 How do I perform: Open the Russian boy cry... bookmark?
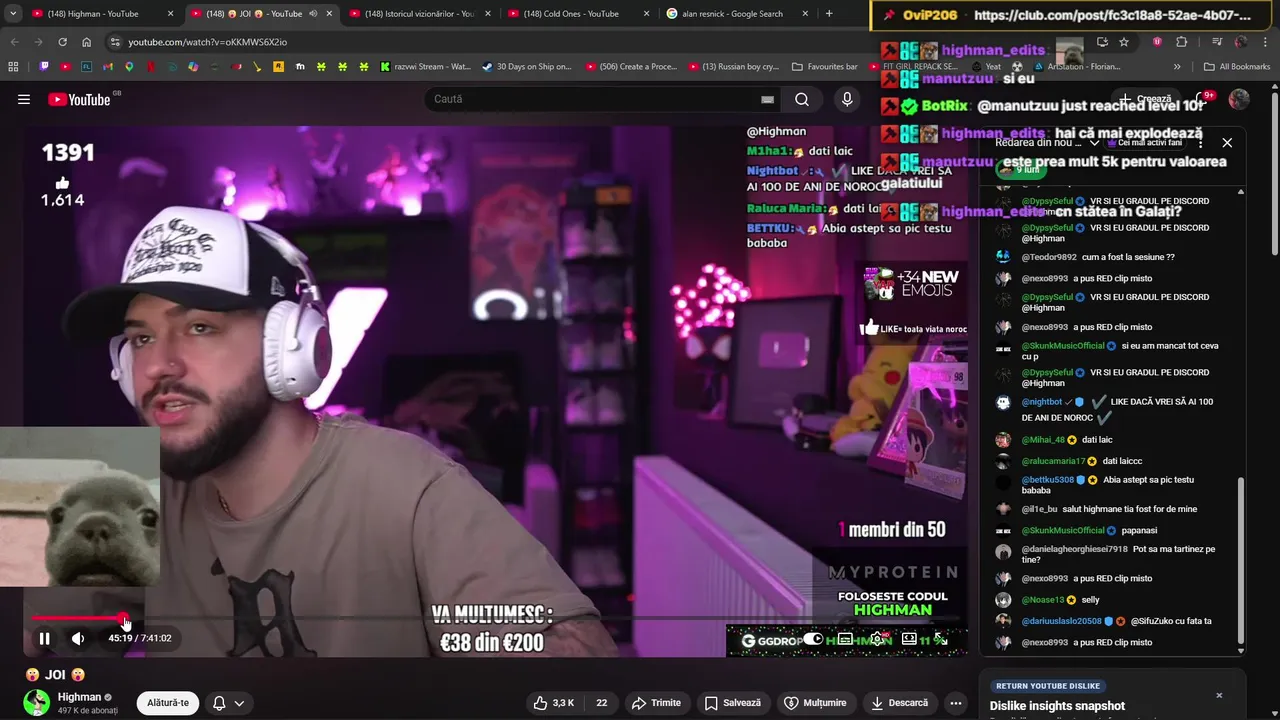734,67
